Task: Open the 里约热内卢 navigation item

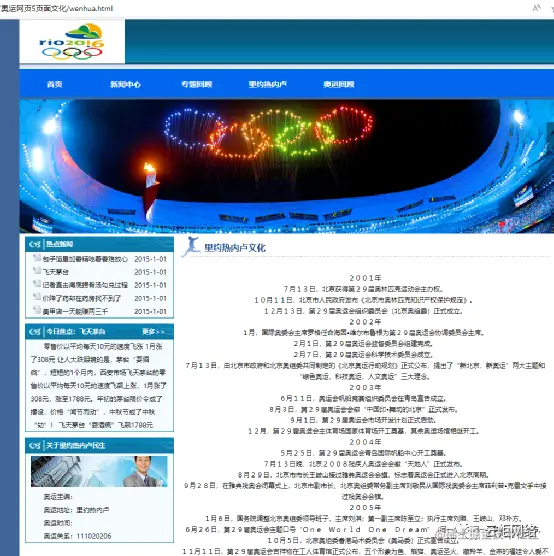Action: tap(267, 84)
